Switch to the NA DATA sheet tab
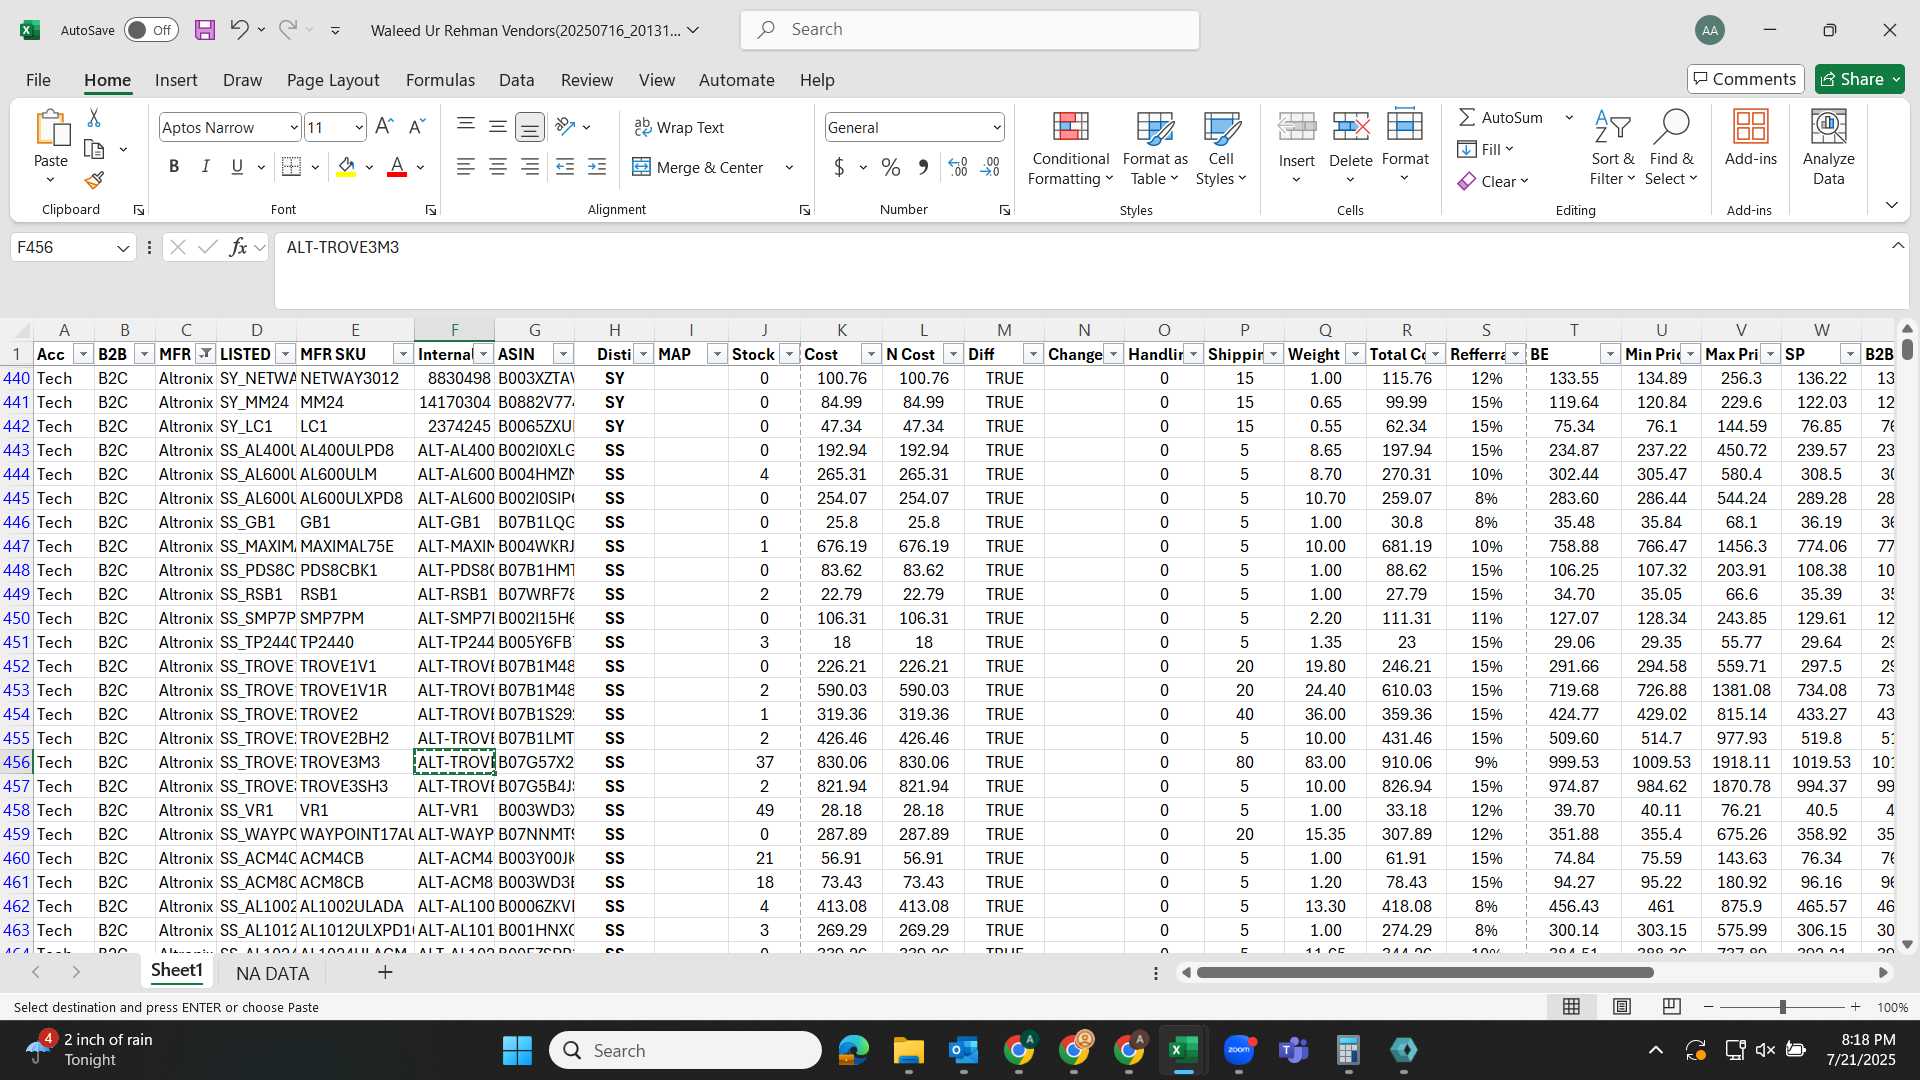1920x1080 pixels. click(272, 973)
